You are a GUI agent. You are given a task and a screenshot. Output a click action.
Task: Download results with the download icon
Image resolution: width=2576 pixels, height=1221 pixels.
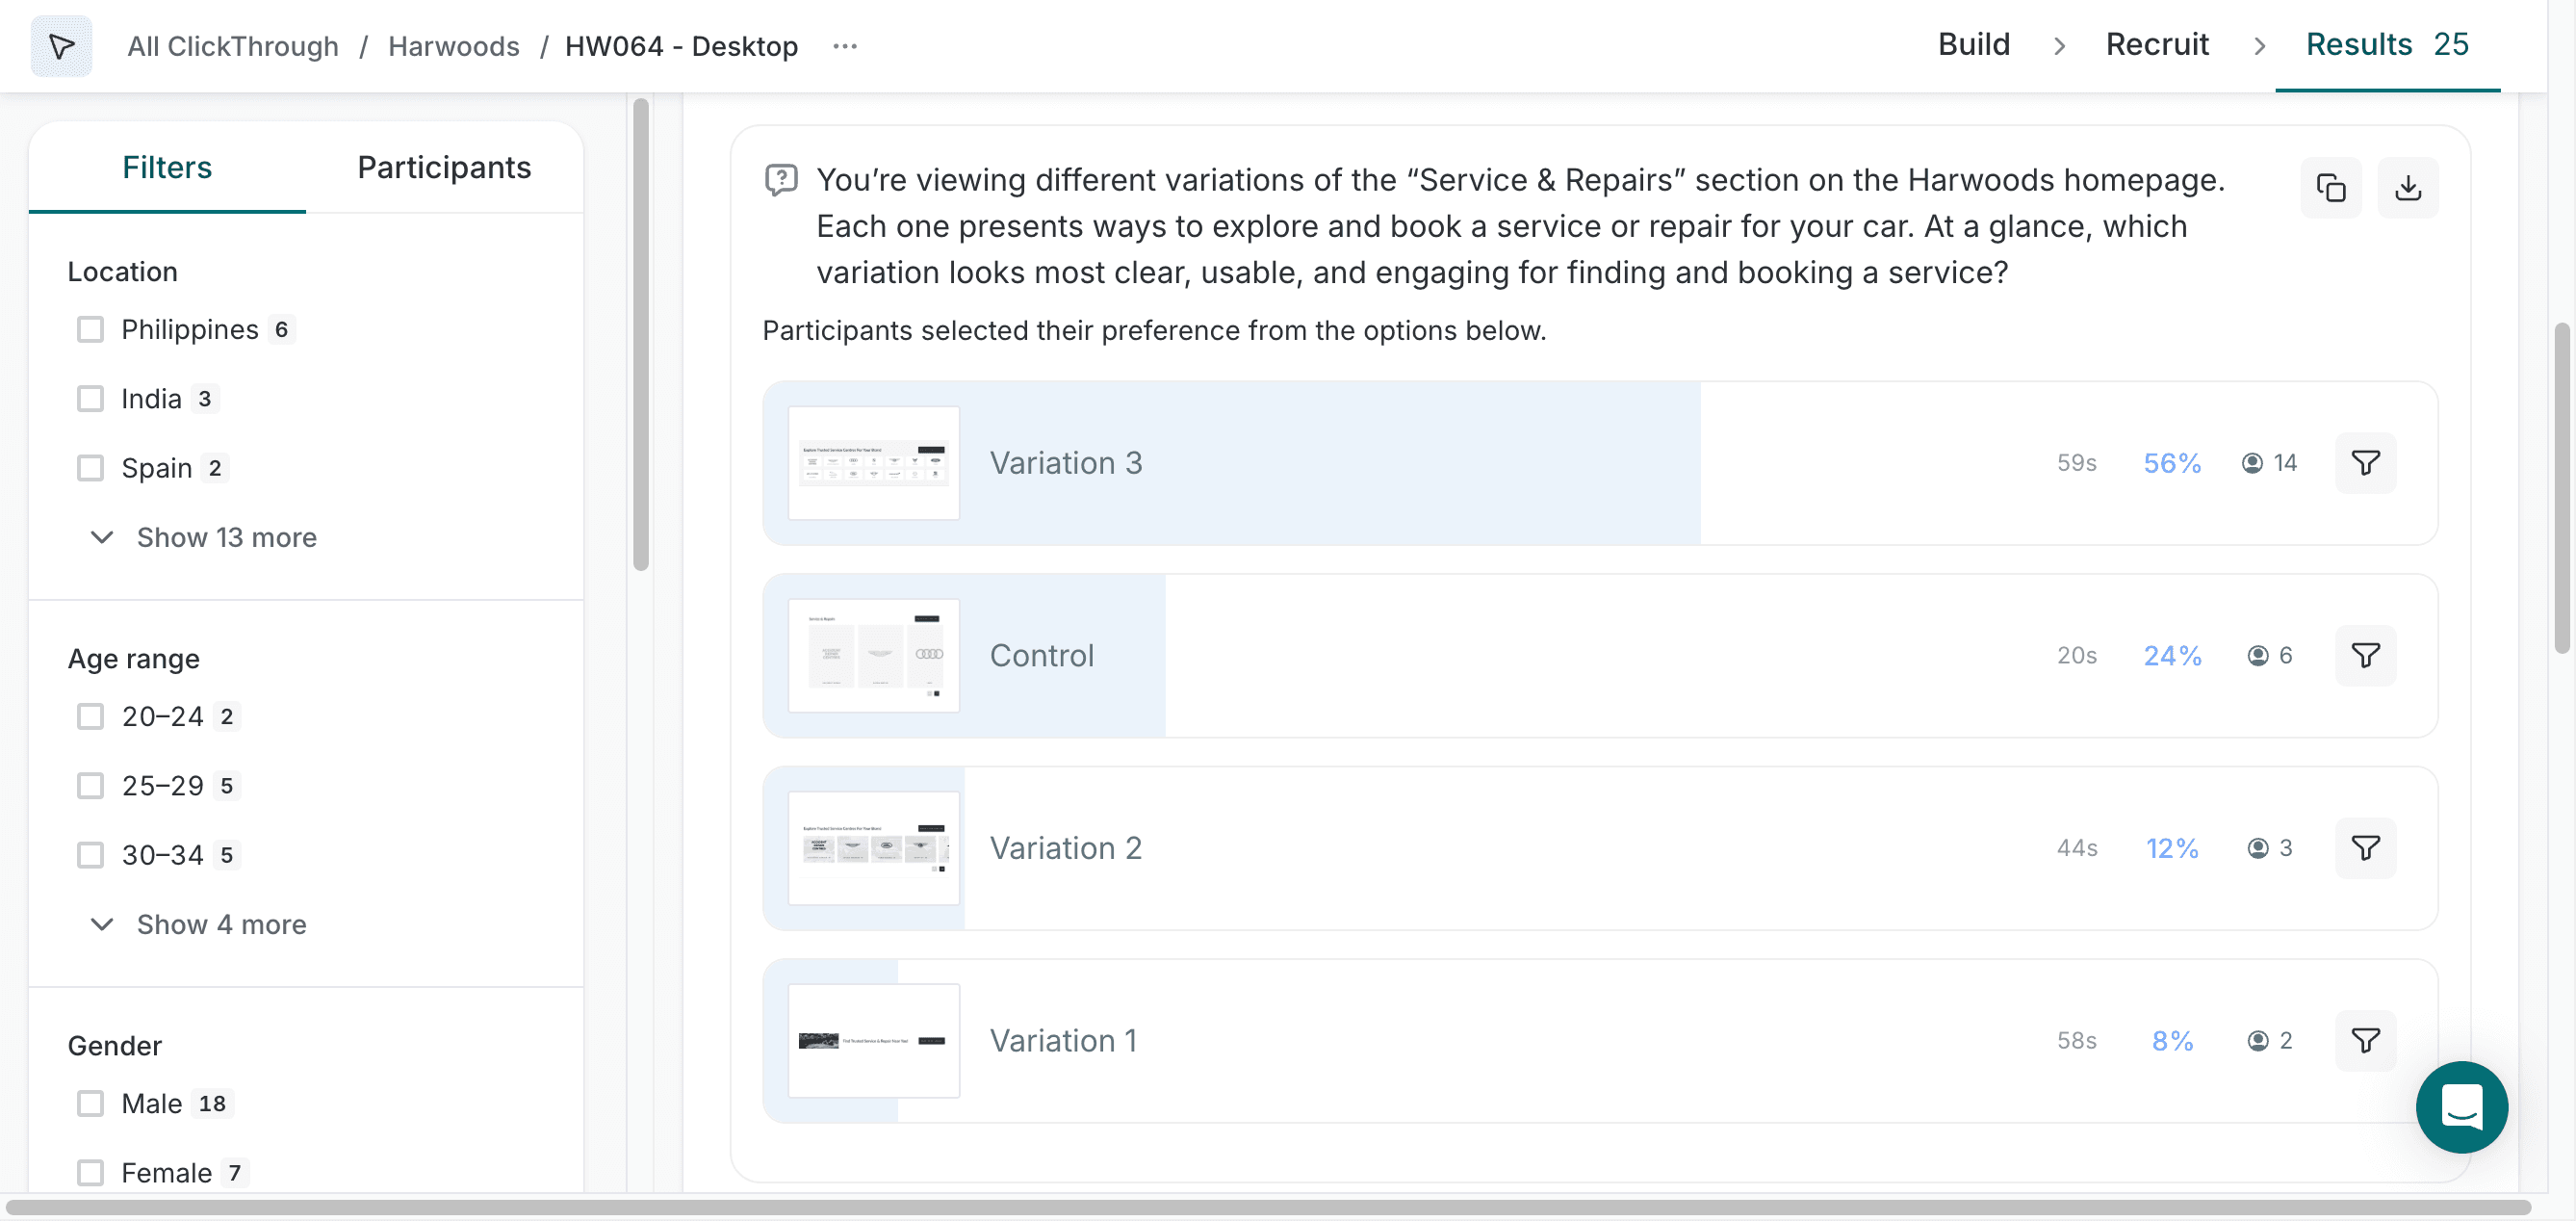[2407, 188]
